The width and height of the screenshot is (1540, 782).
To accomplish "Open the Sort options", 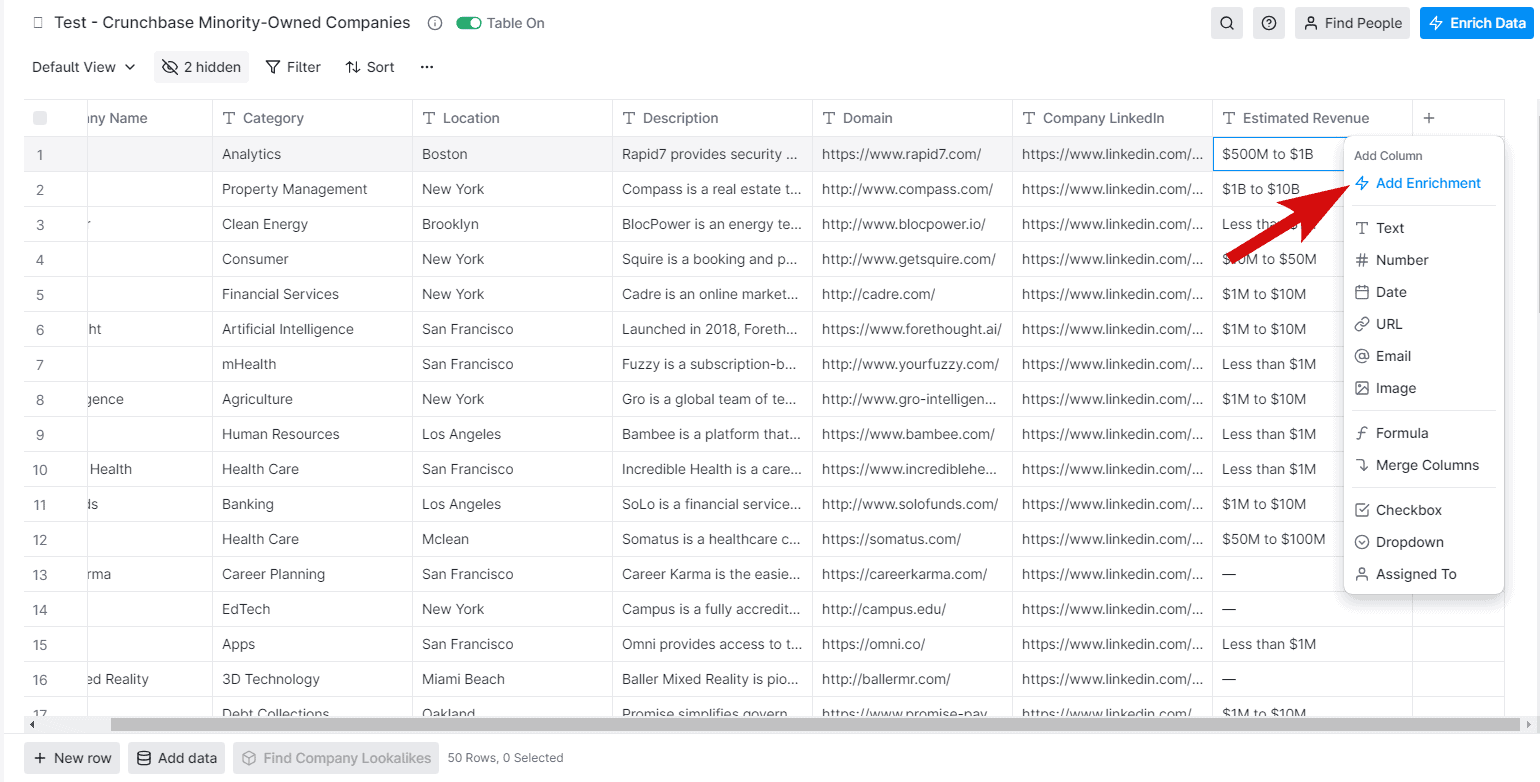I will 370,67.
